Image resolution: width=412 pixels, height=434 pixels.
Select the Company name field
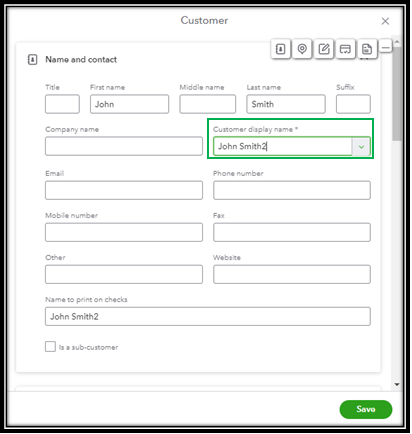(x=124, y=146)
